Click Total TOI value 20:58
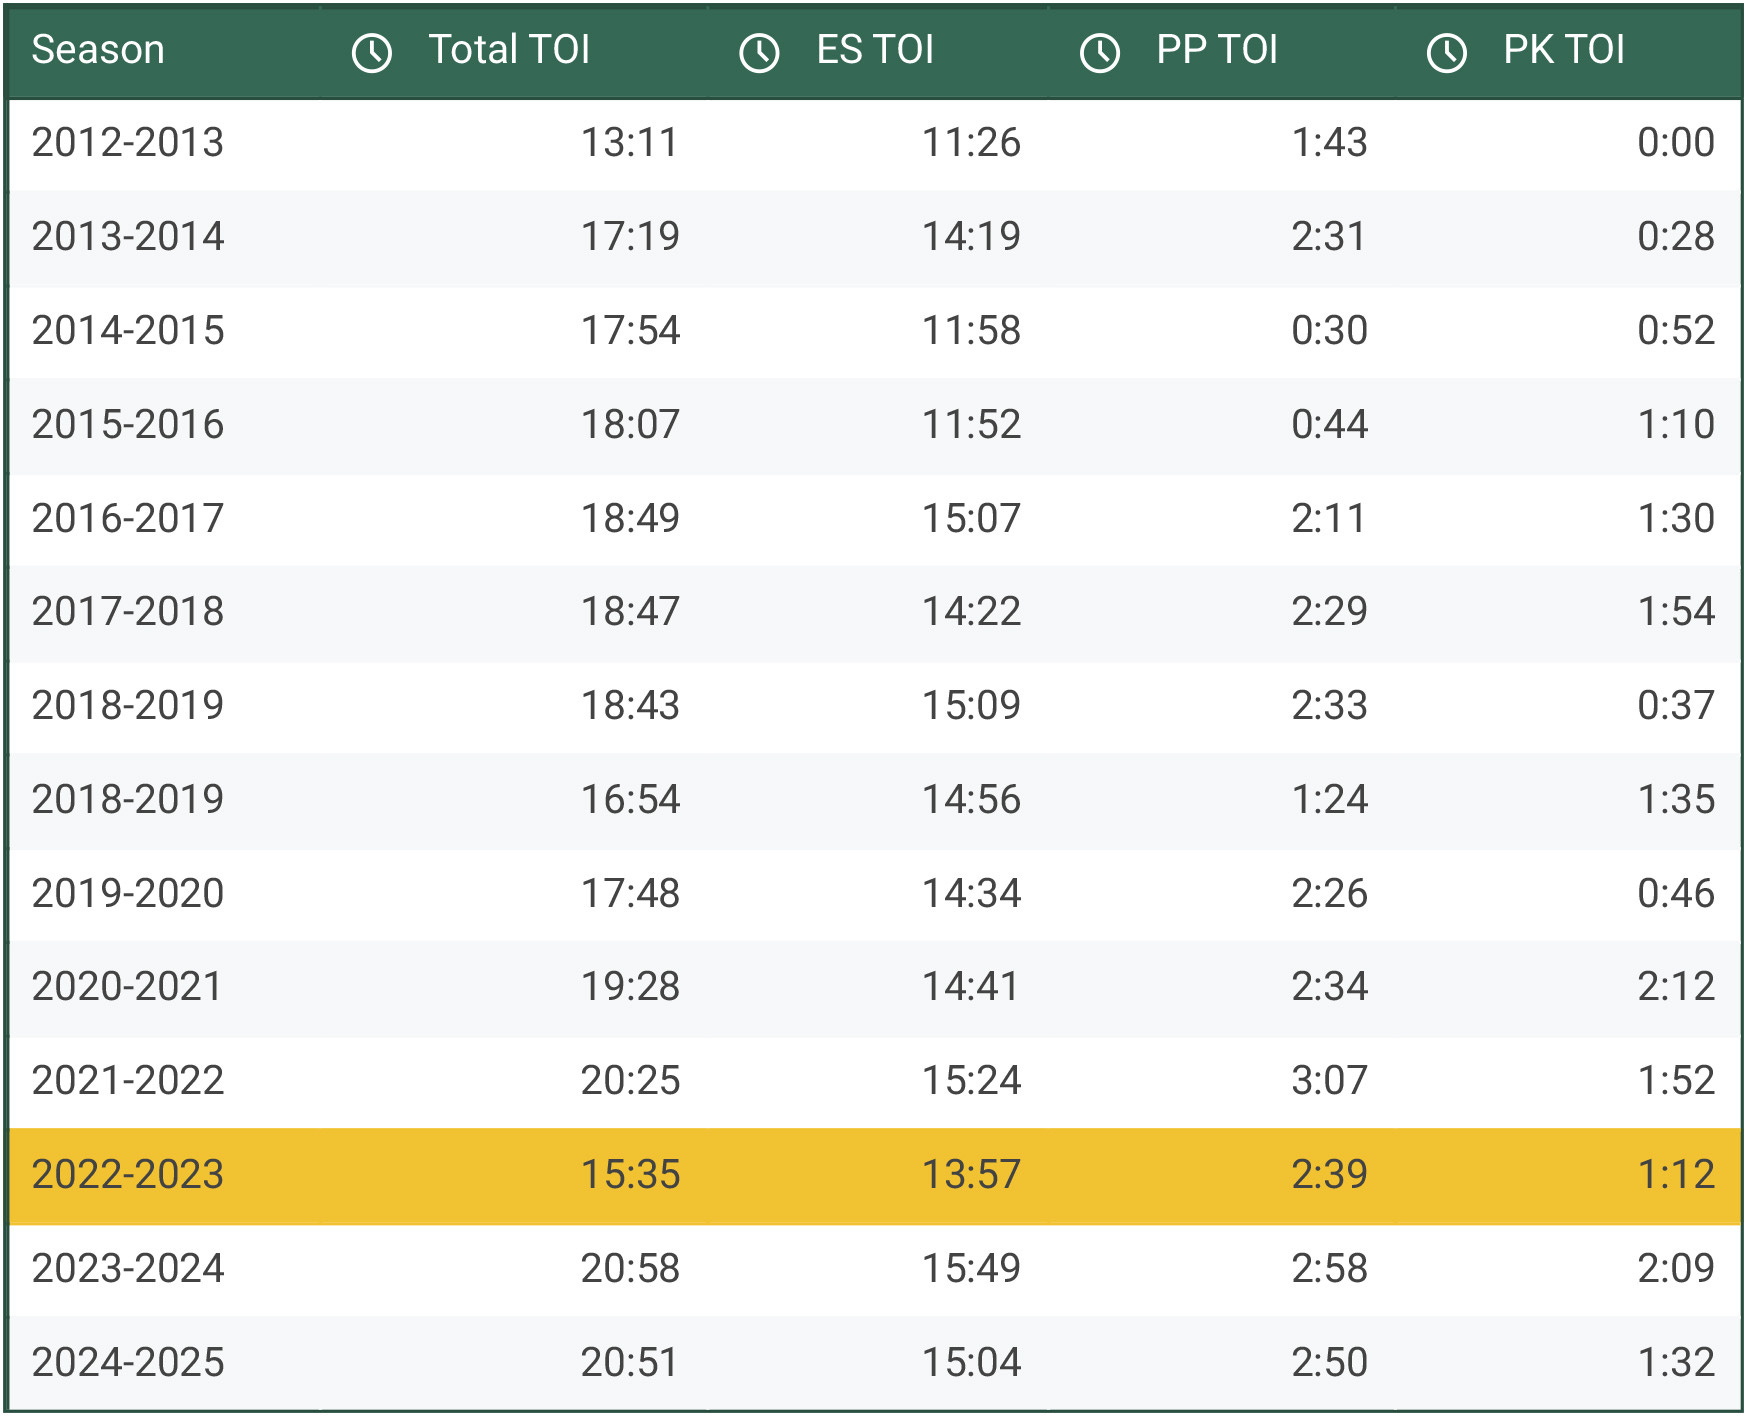The width and height of the screenshot is (1747, 1416). 630,1269
